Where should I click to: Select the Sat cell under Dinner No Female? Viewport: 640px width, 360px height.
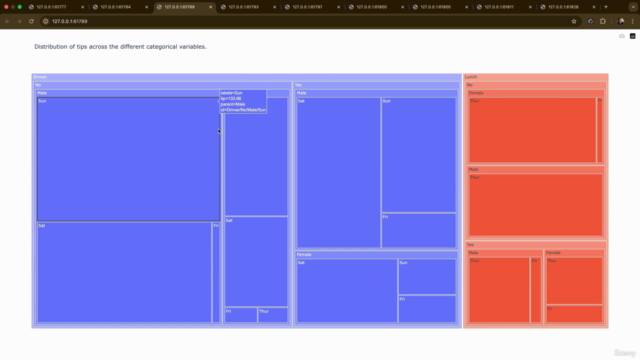[256, 262]
